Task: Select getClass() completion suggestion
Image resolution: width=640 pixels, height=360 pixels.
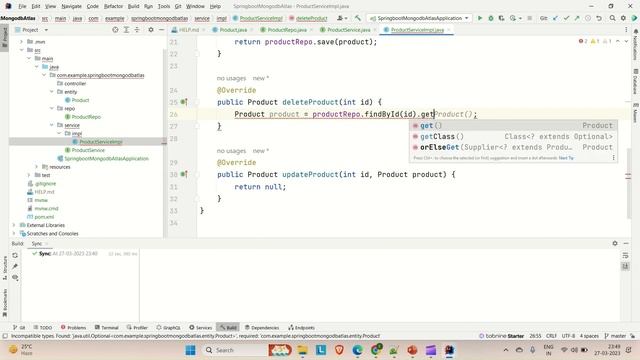Action: (x=513, y=136)
